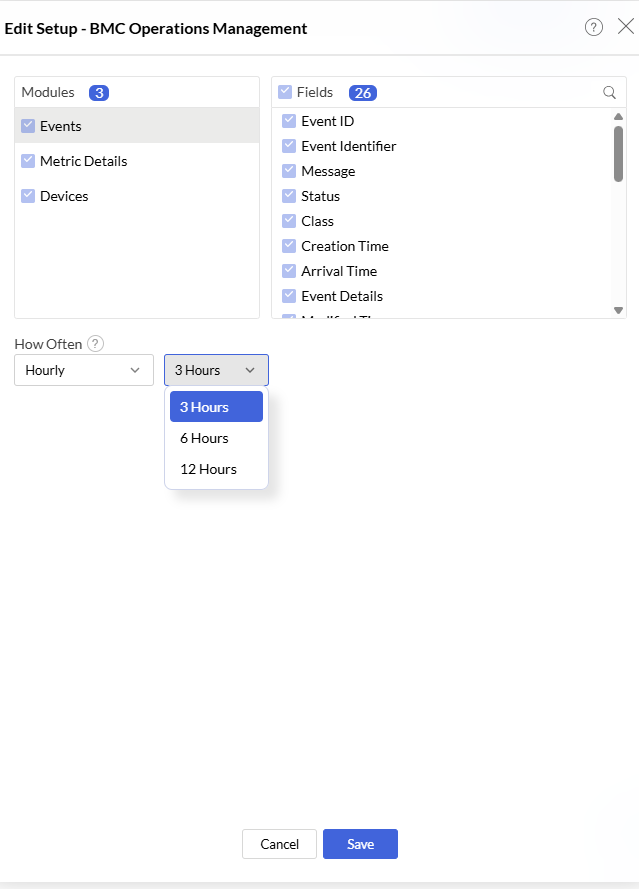The width and height of the screenshot is (639, 889).
Task: Toggle the Devices module checkbox
Action: click(x=28, y=196)
